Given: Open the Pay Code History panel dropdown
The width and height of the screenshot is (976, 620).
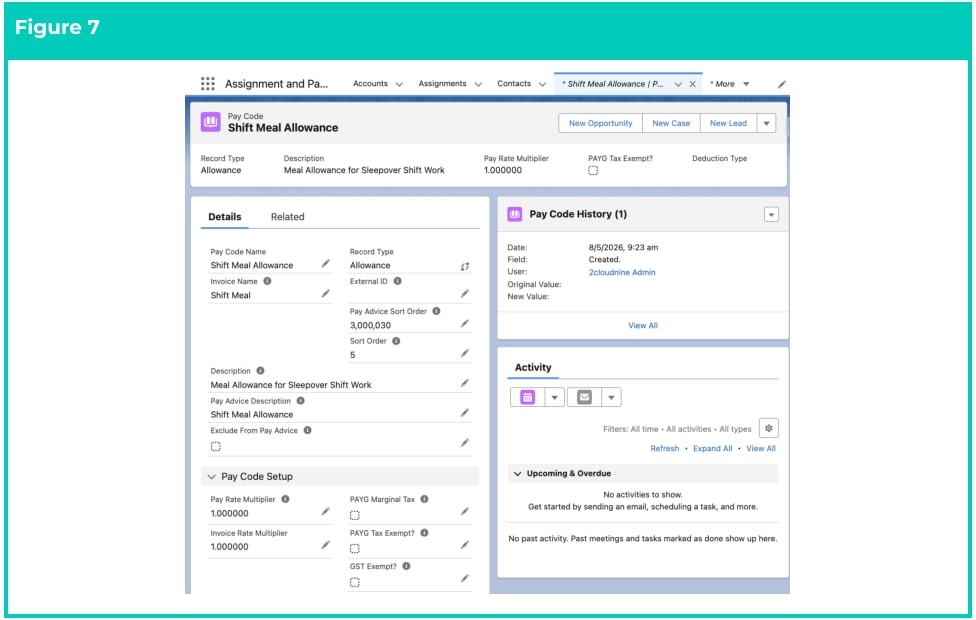Looking at the screenshot, I should 771,215.
